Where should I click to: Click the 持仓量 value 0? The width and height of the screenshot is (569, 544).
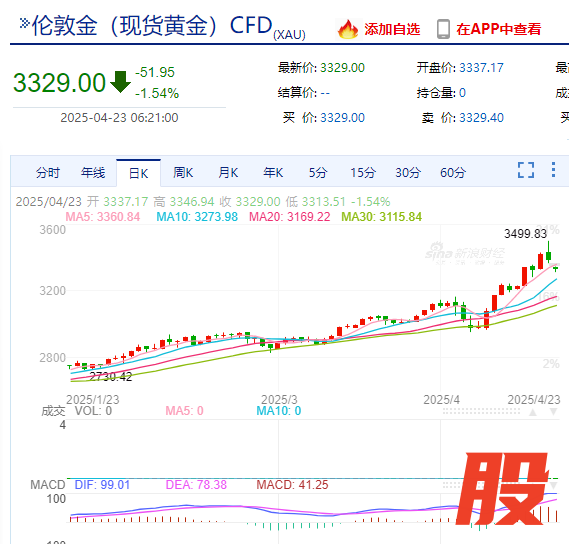[x=462, y=93]
